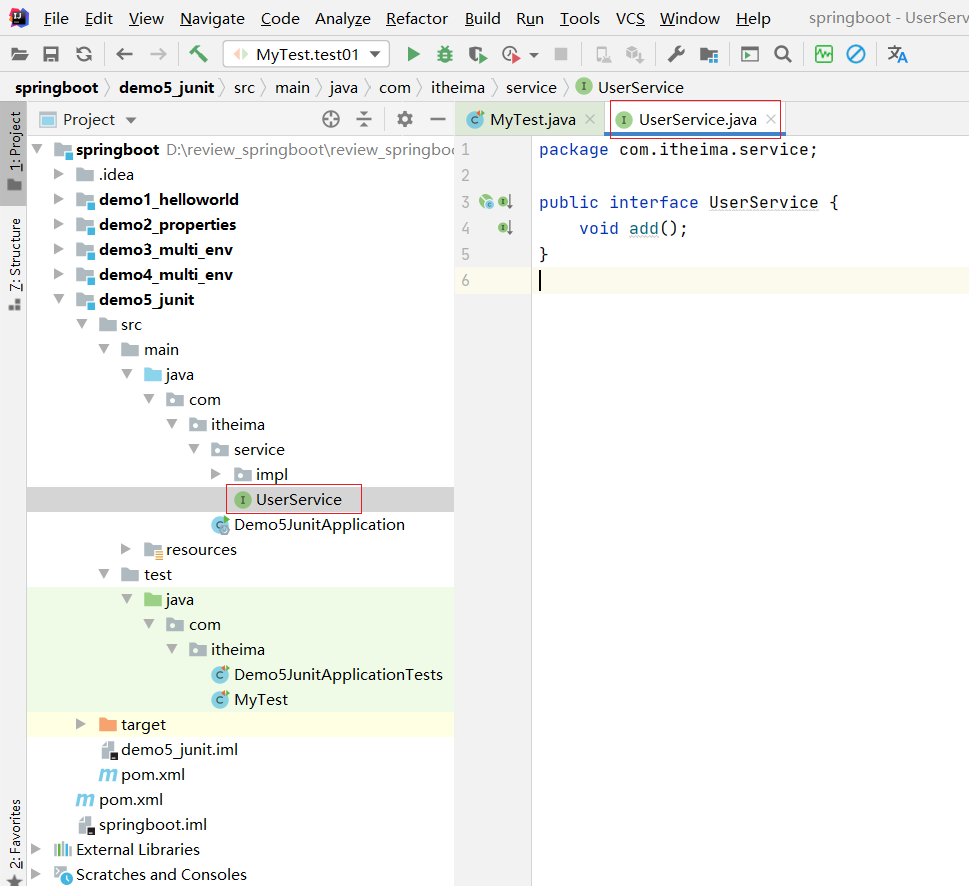Click Run with Coverage icon

[x=478, y=54]
